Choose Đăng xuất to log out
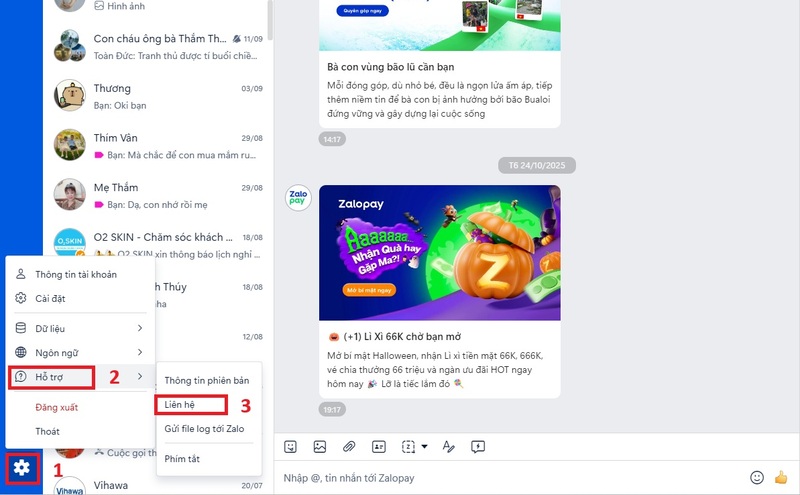This screenshot has height=495, width=800. (x=57, y=407)
